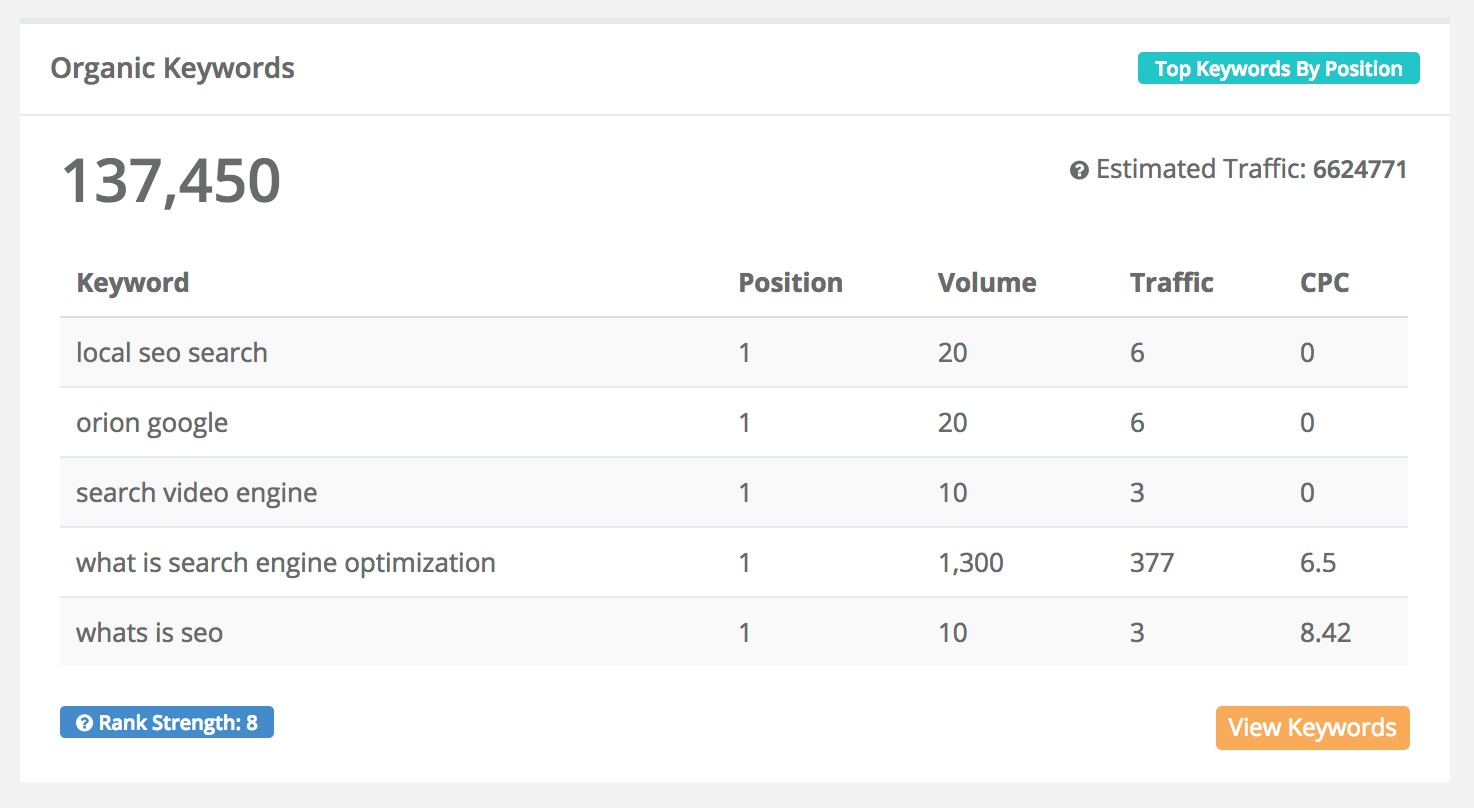
Task: Click the 137,450 keyword count
Action: 171,181
